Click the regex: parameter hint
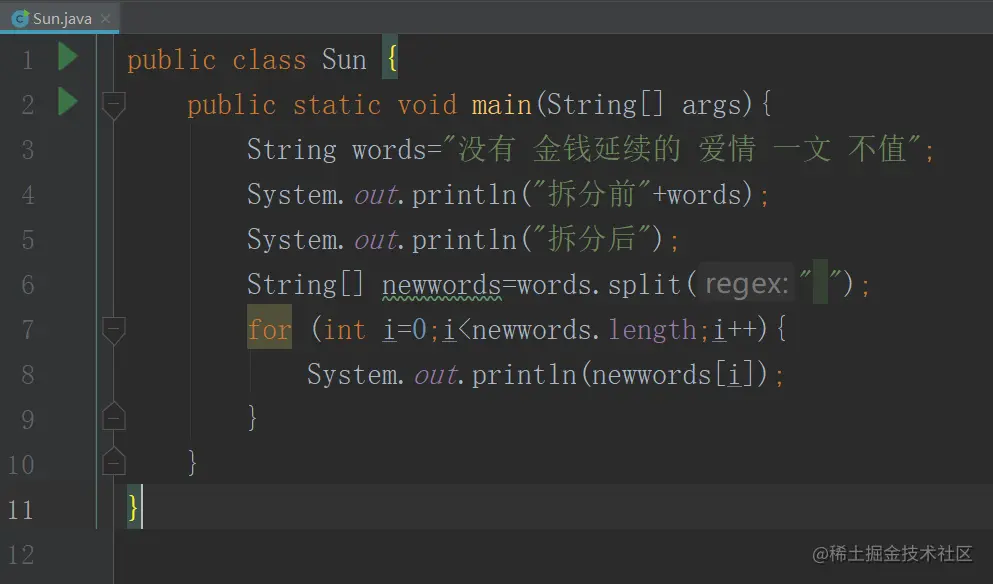This screenshot has width=993, height=584. pyautogui.click(x=747, y=284)
